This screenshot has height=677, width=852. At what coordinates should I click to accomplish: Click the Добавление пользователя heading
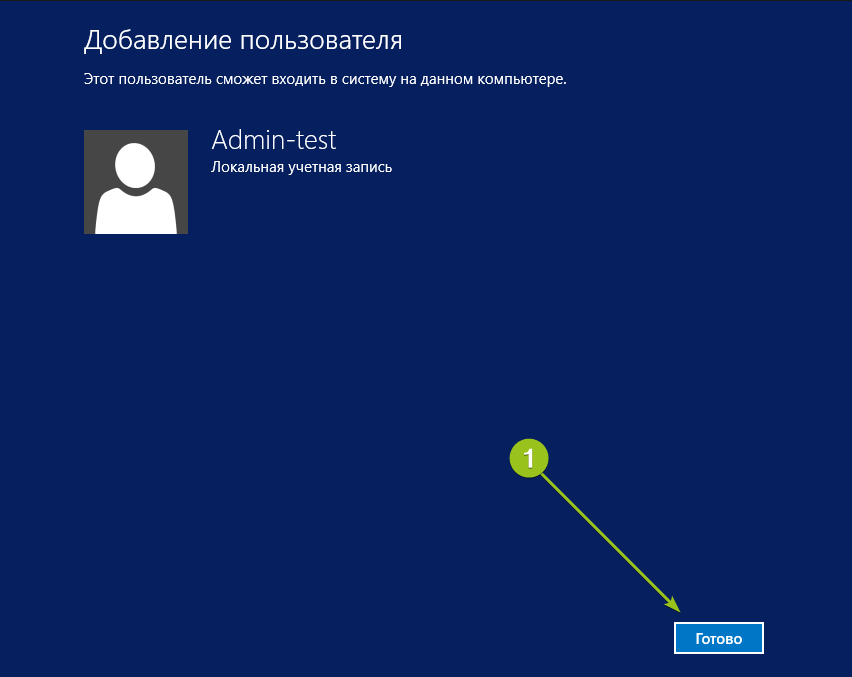coord(243,41)
